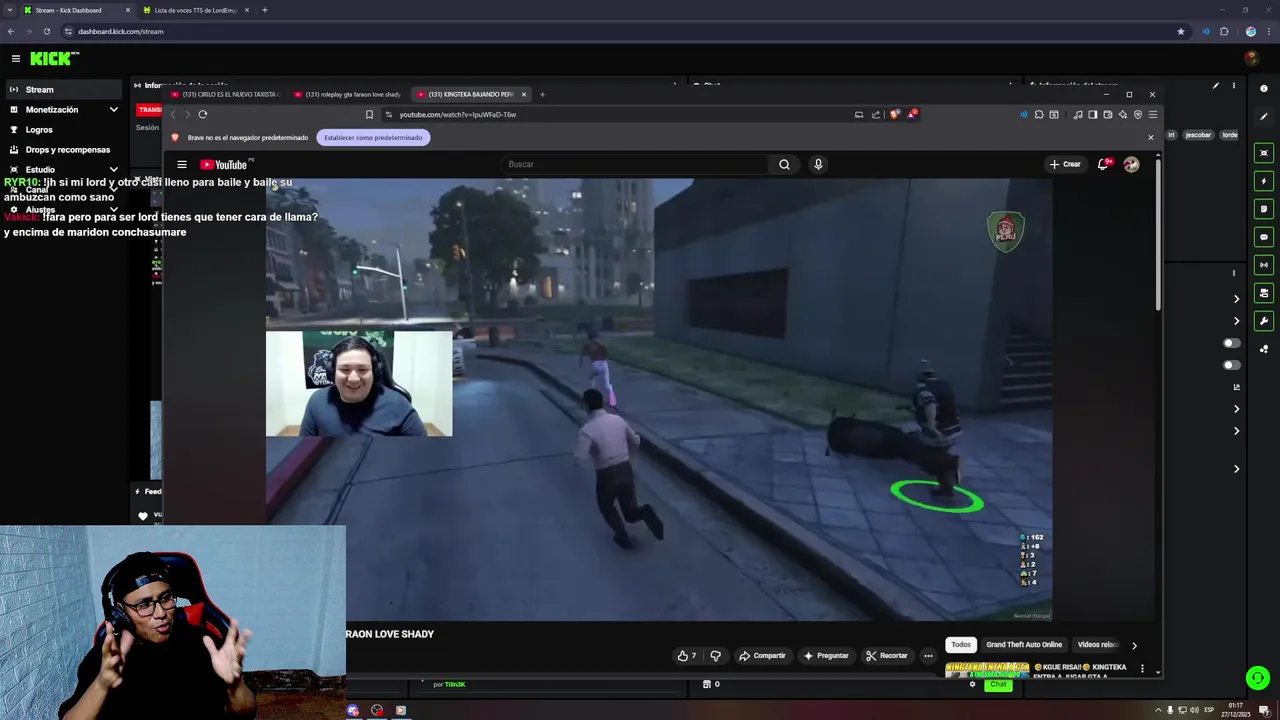Click the green Chat button

point(997,685)
